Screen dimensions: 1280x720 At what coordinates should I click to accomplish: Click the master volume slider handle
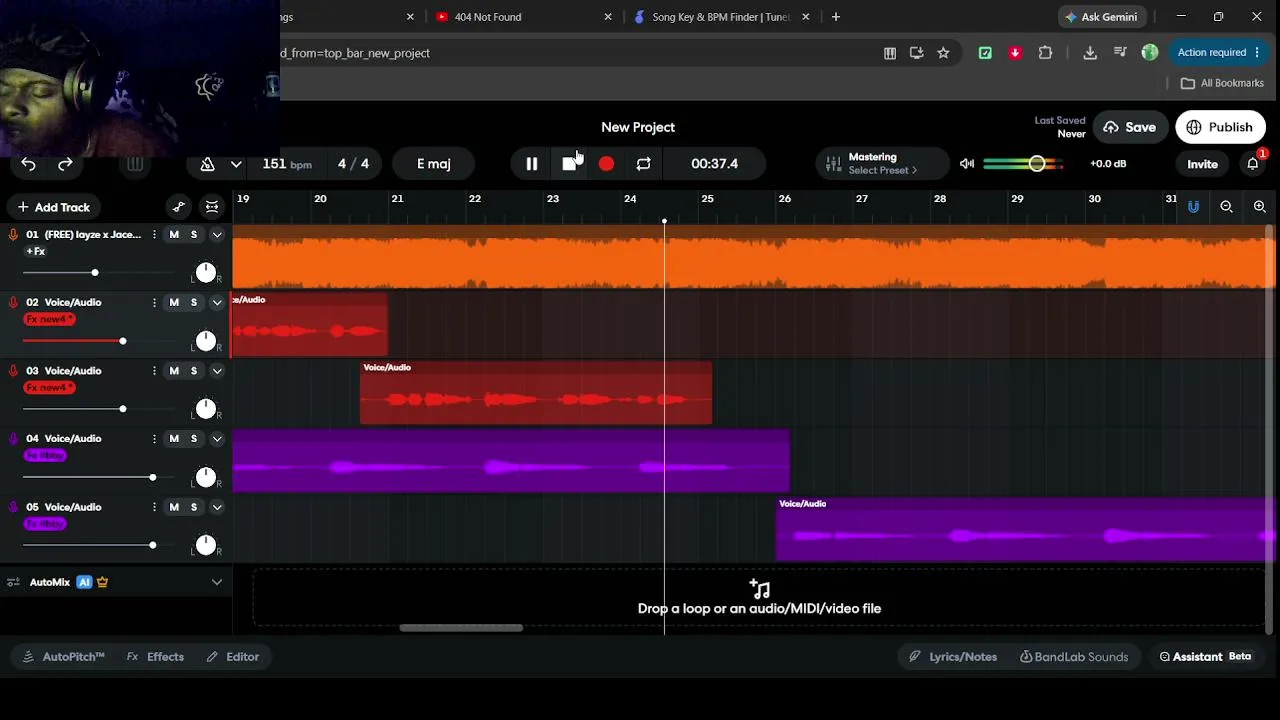1037,164
